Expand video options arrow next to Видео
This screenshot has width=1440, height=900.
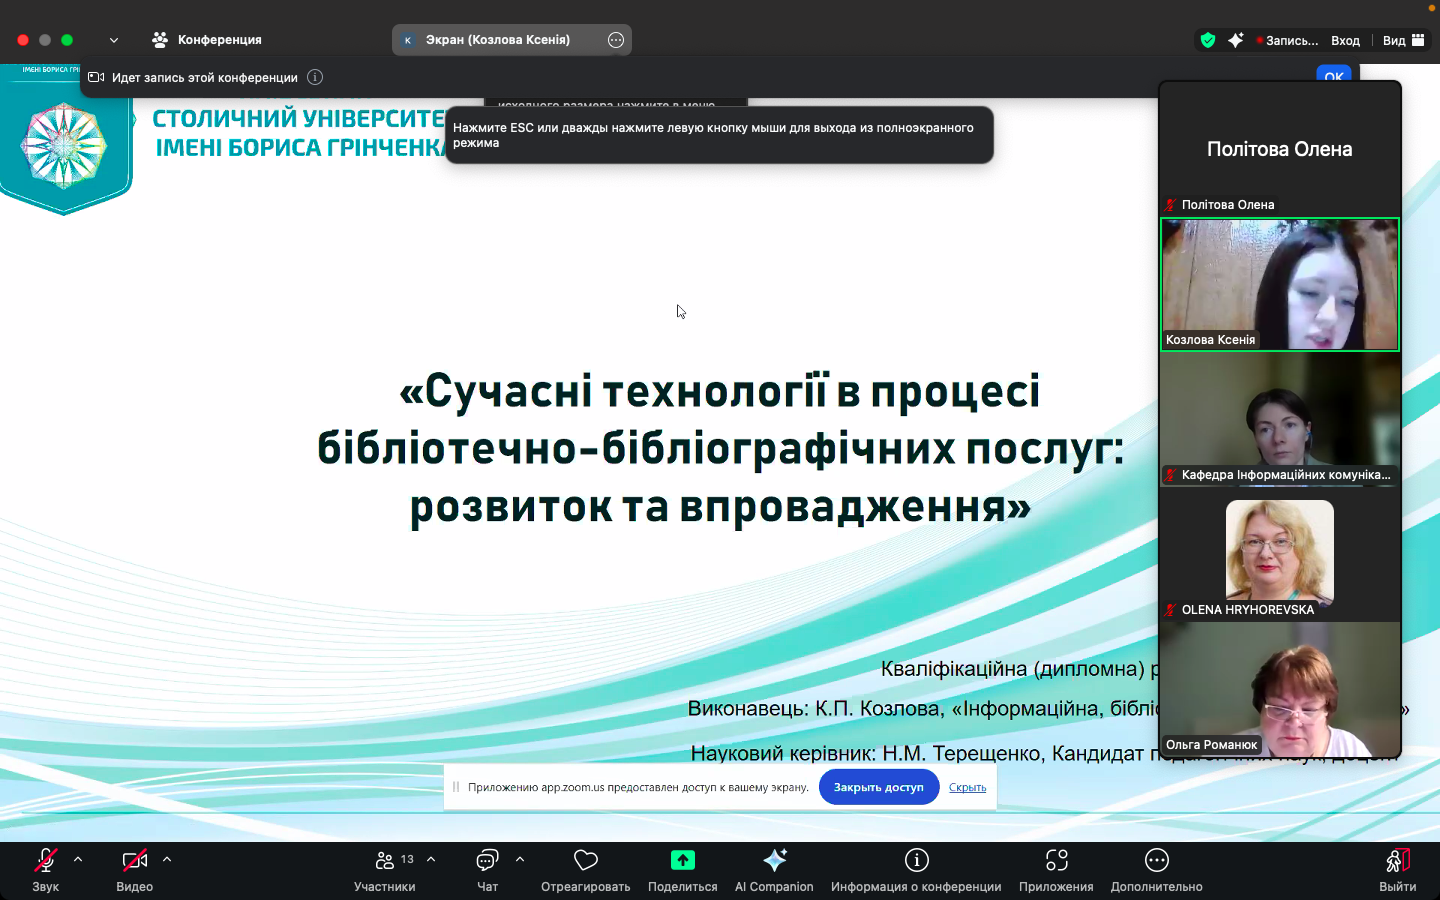tap(167, 859)
